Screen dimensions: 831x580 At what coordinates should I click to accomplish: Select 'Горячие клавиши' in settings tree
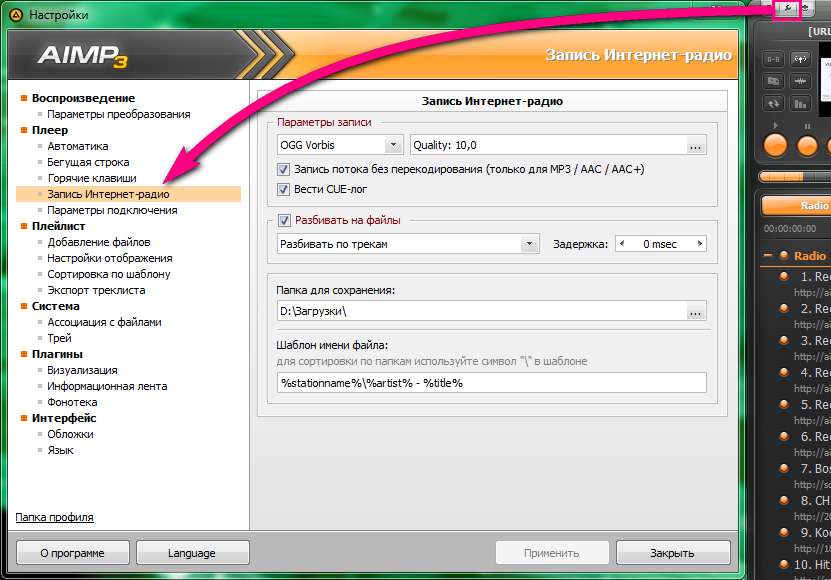tap(88, 178)
